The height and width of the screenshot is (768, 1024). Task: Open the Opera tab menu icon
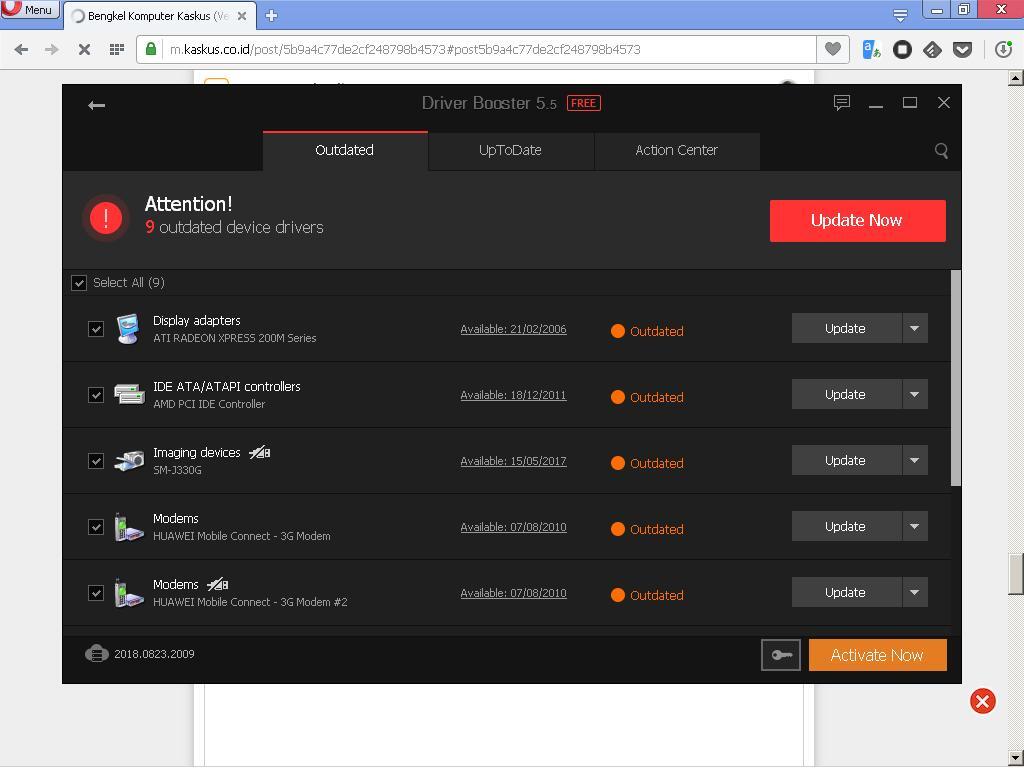point(901,15)
